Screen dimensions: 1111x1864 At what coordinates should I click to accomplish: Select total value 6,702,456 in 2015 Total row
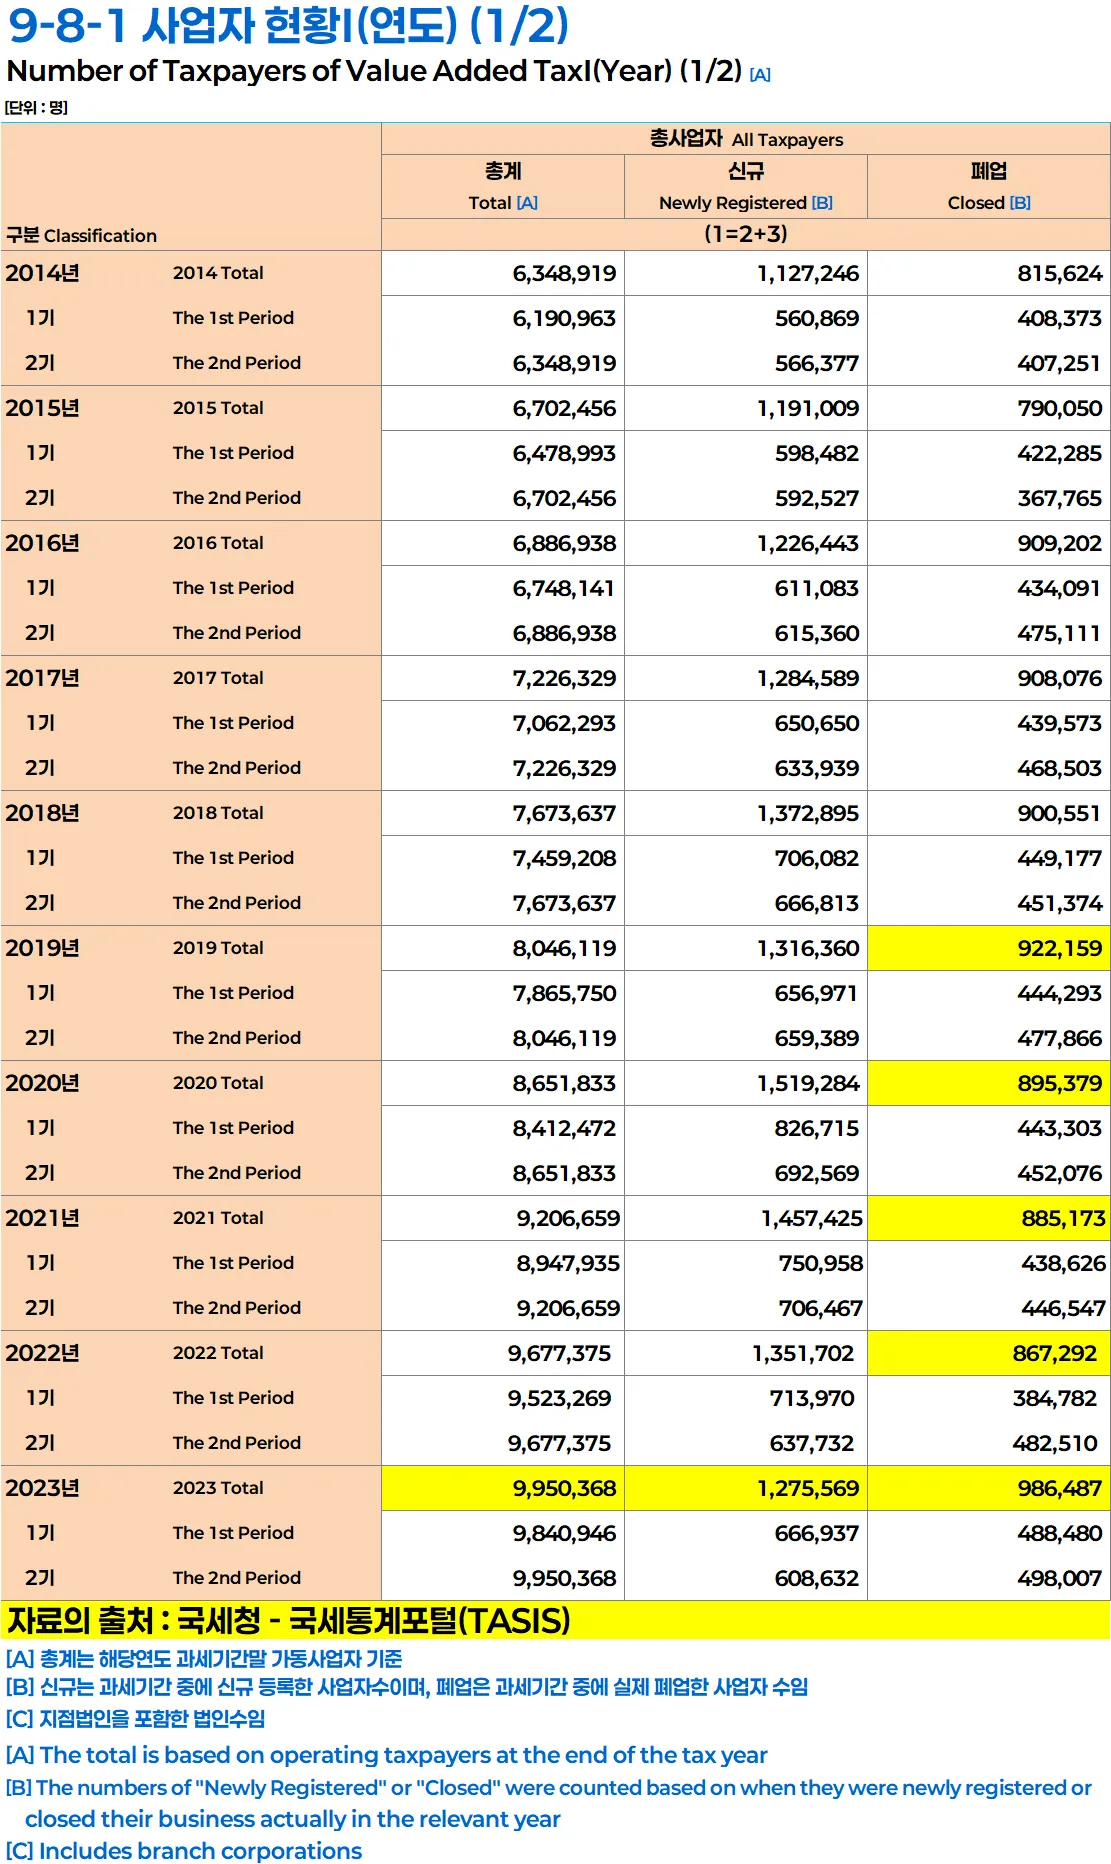(564, 409)
